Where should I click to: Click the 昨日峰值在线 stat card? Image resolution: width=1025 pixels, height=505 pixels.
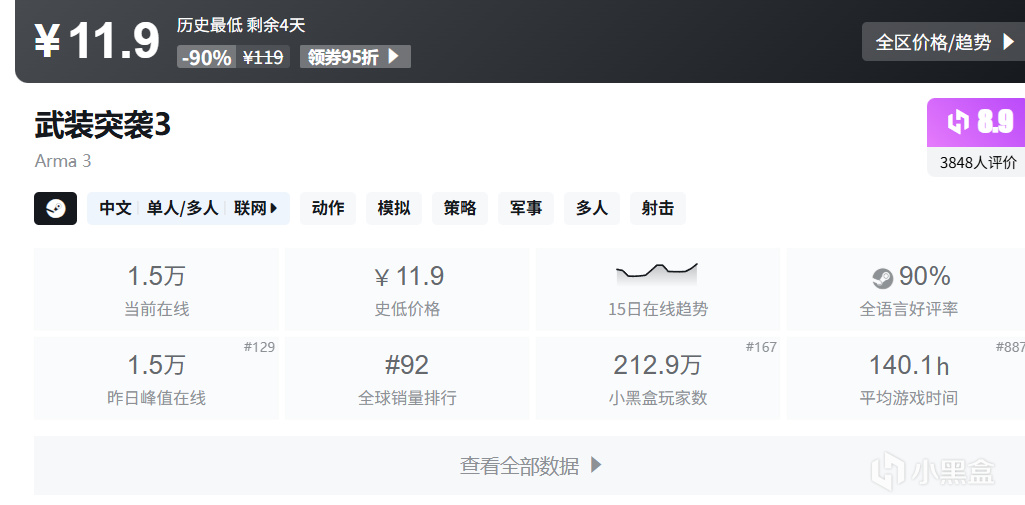pyautogui.click(x=156, y=378)
